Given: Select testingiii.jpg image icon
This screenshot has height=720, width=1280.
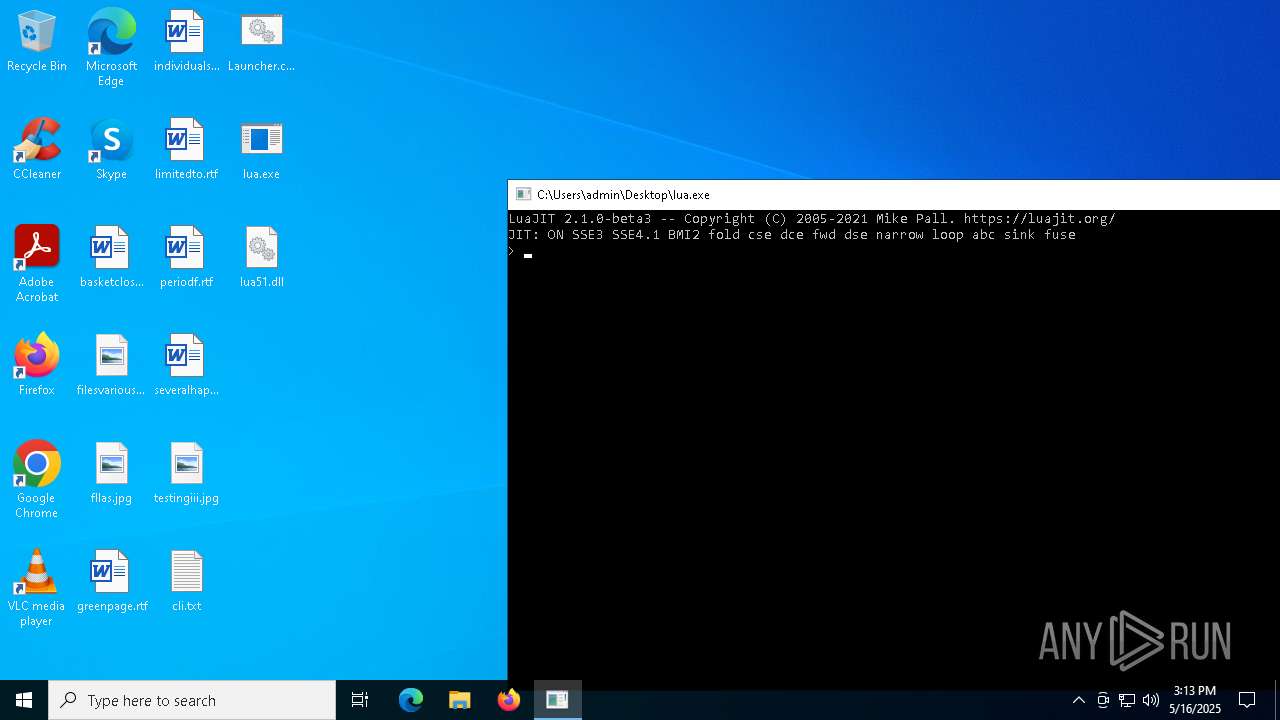Looking at the screenshot, I should click(186, 474).
